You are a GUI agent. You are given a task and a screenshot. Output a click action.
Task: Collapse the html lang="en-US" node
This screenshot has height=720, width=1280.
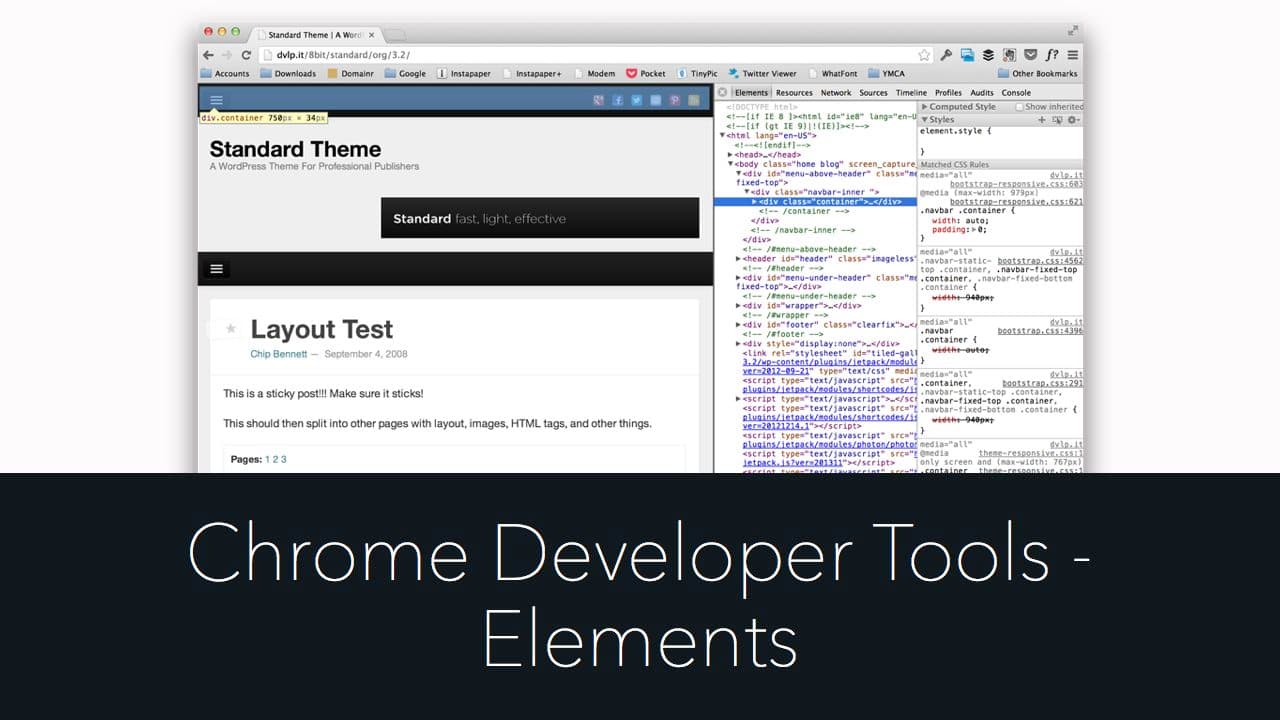(723, 134)
